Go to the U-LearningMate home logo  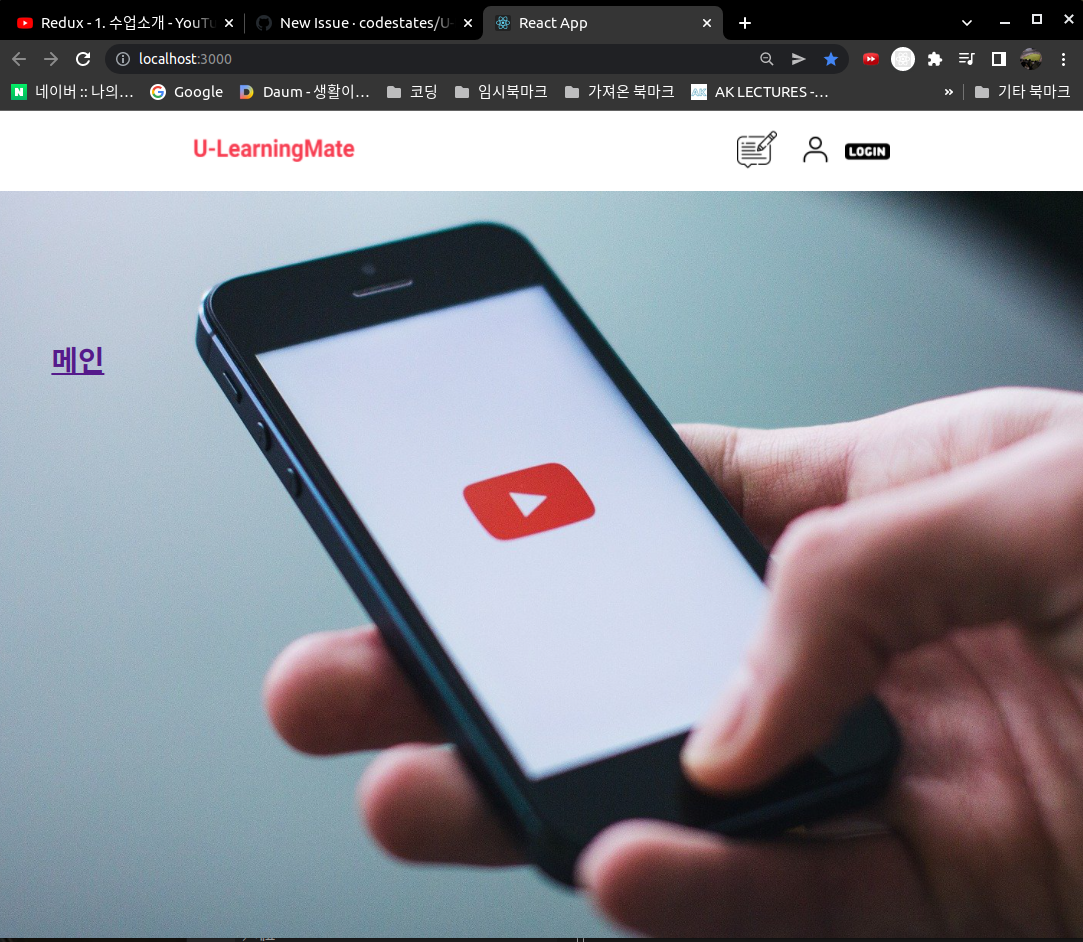pos(274,149)
